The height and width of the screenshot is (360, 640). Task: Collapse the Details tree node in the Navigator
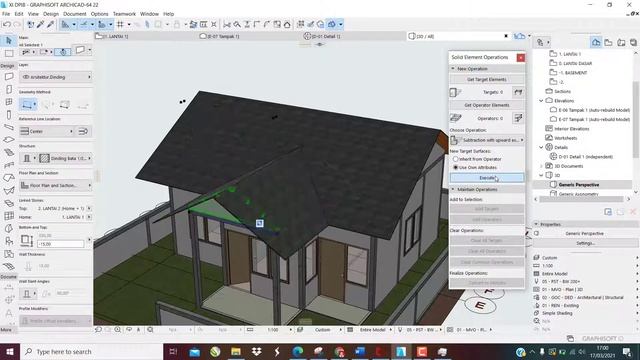tap(541, 147)
